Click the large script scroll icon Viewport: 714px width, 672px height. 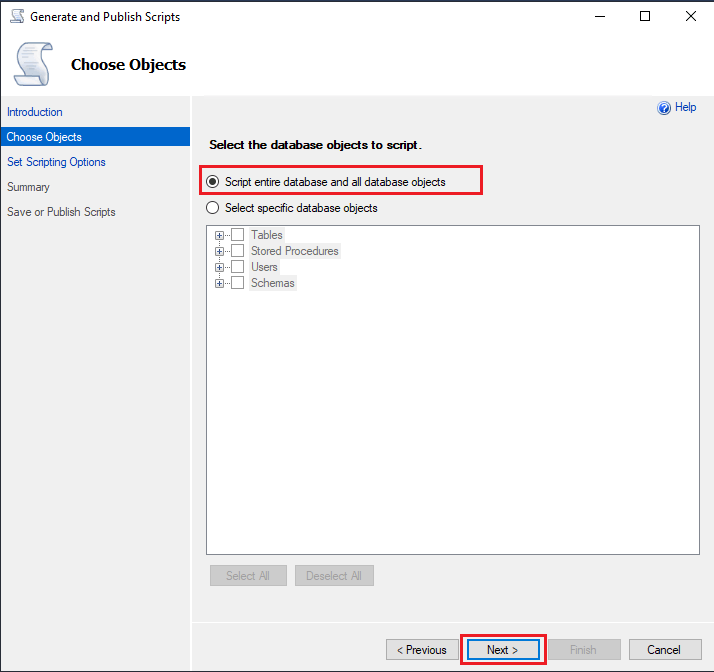coord(33,64)
